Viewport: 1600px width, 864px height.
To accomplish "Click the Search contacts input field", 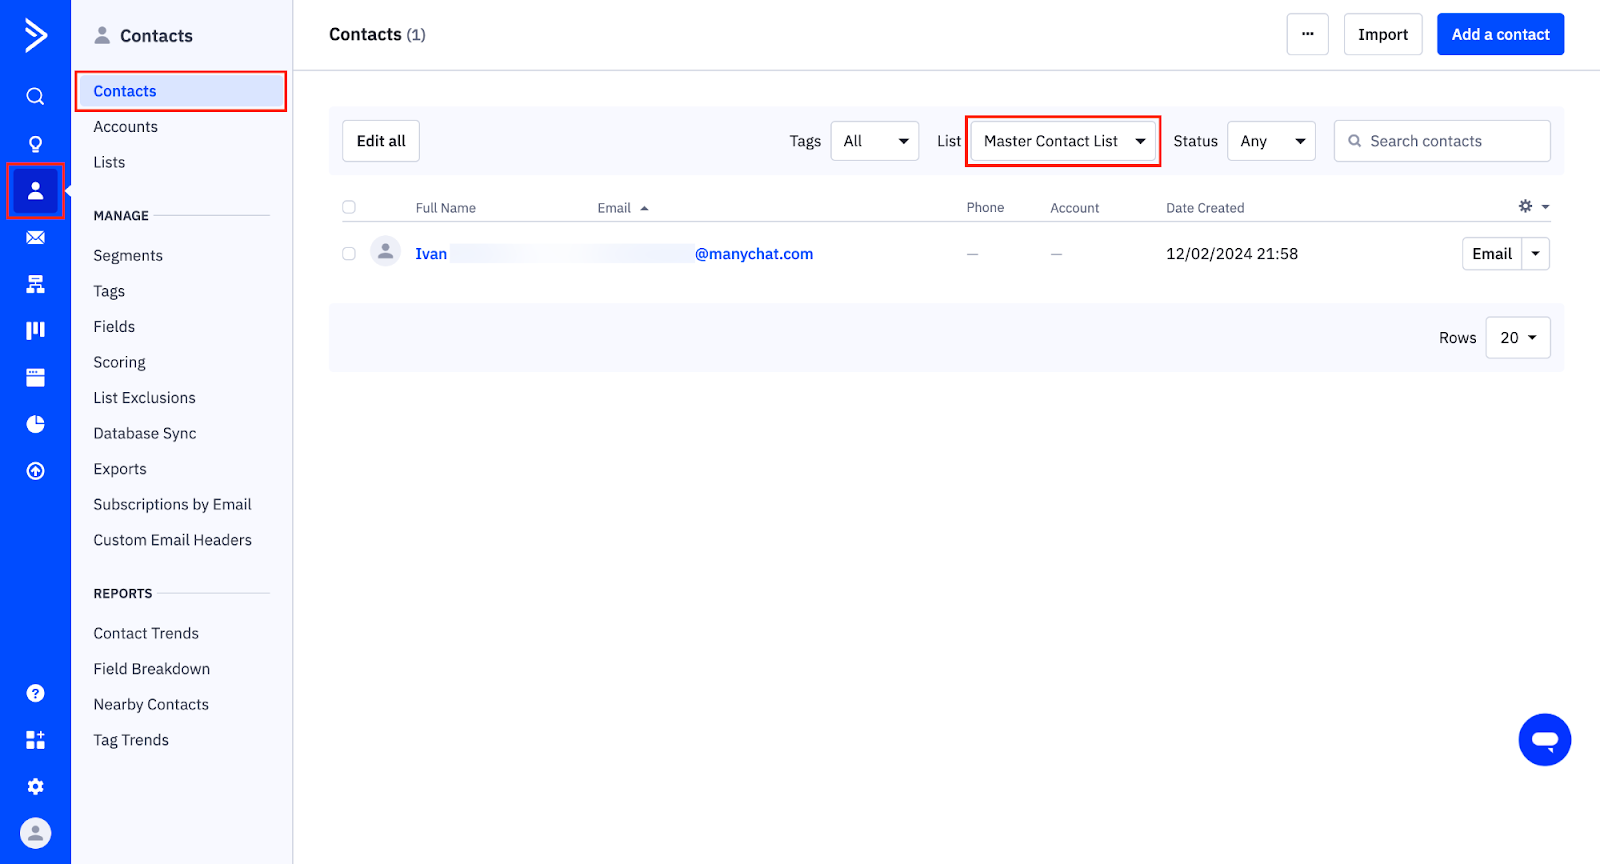I will pyautogui.click(x=1450, y=141).
